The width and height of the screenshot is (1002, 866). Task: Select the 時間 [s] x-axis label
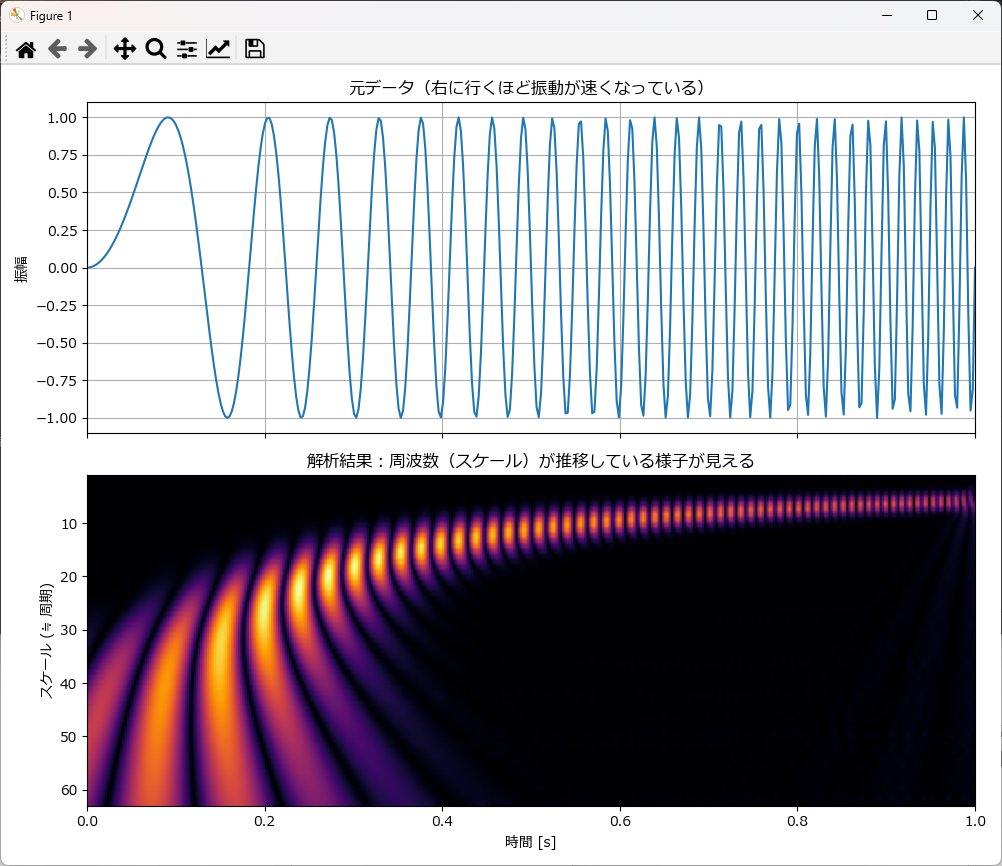point(530,842)
